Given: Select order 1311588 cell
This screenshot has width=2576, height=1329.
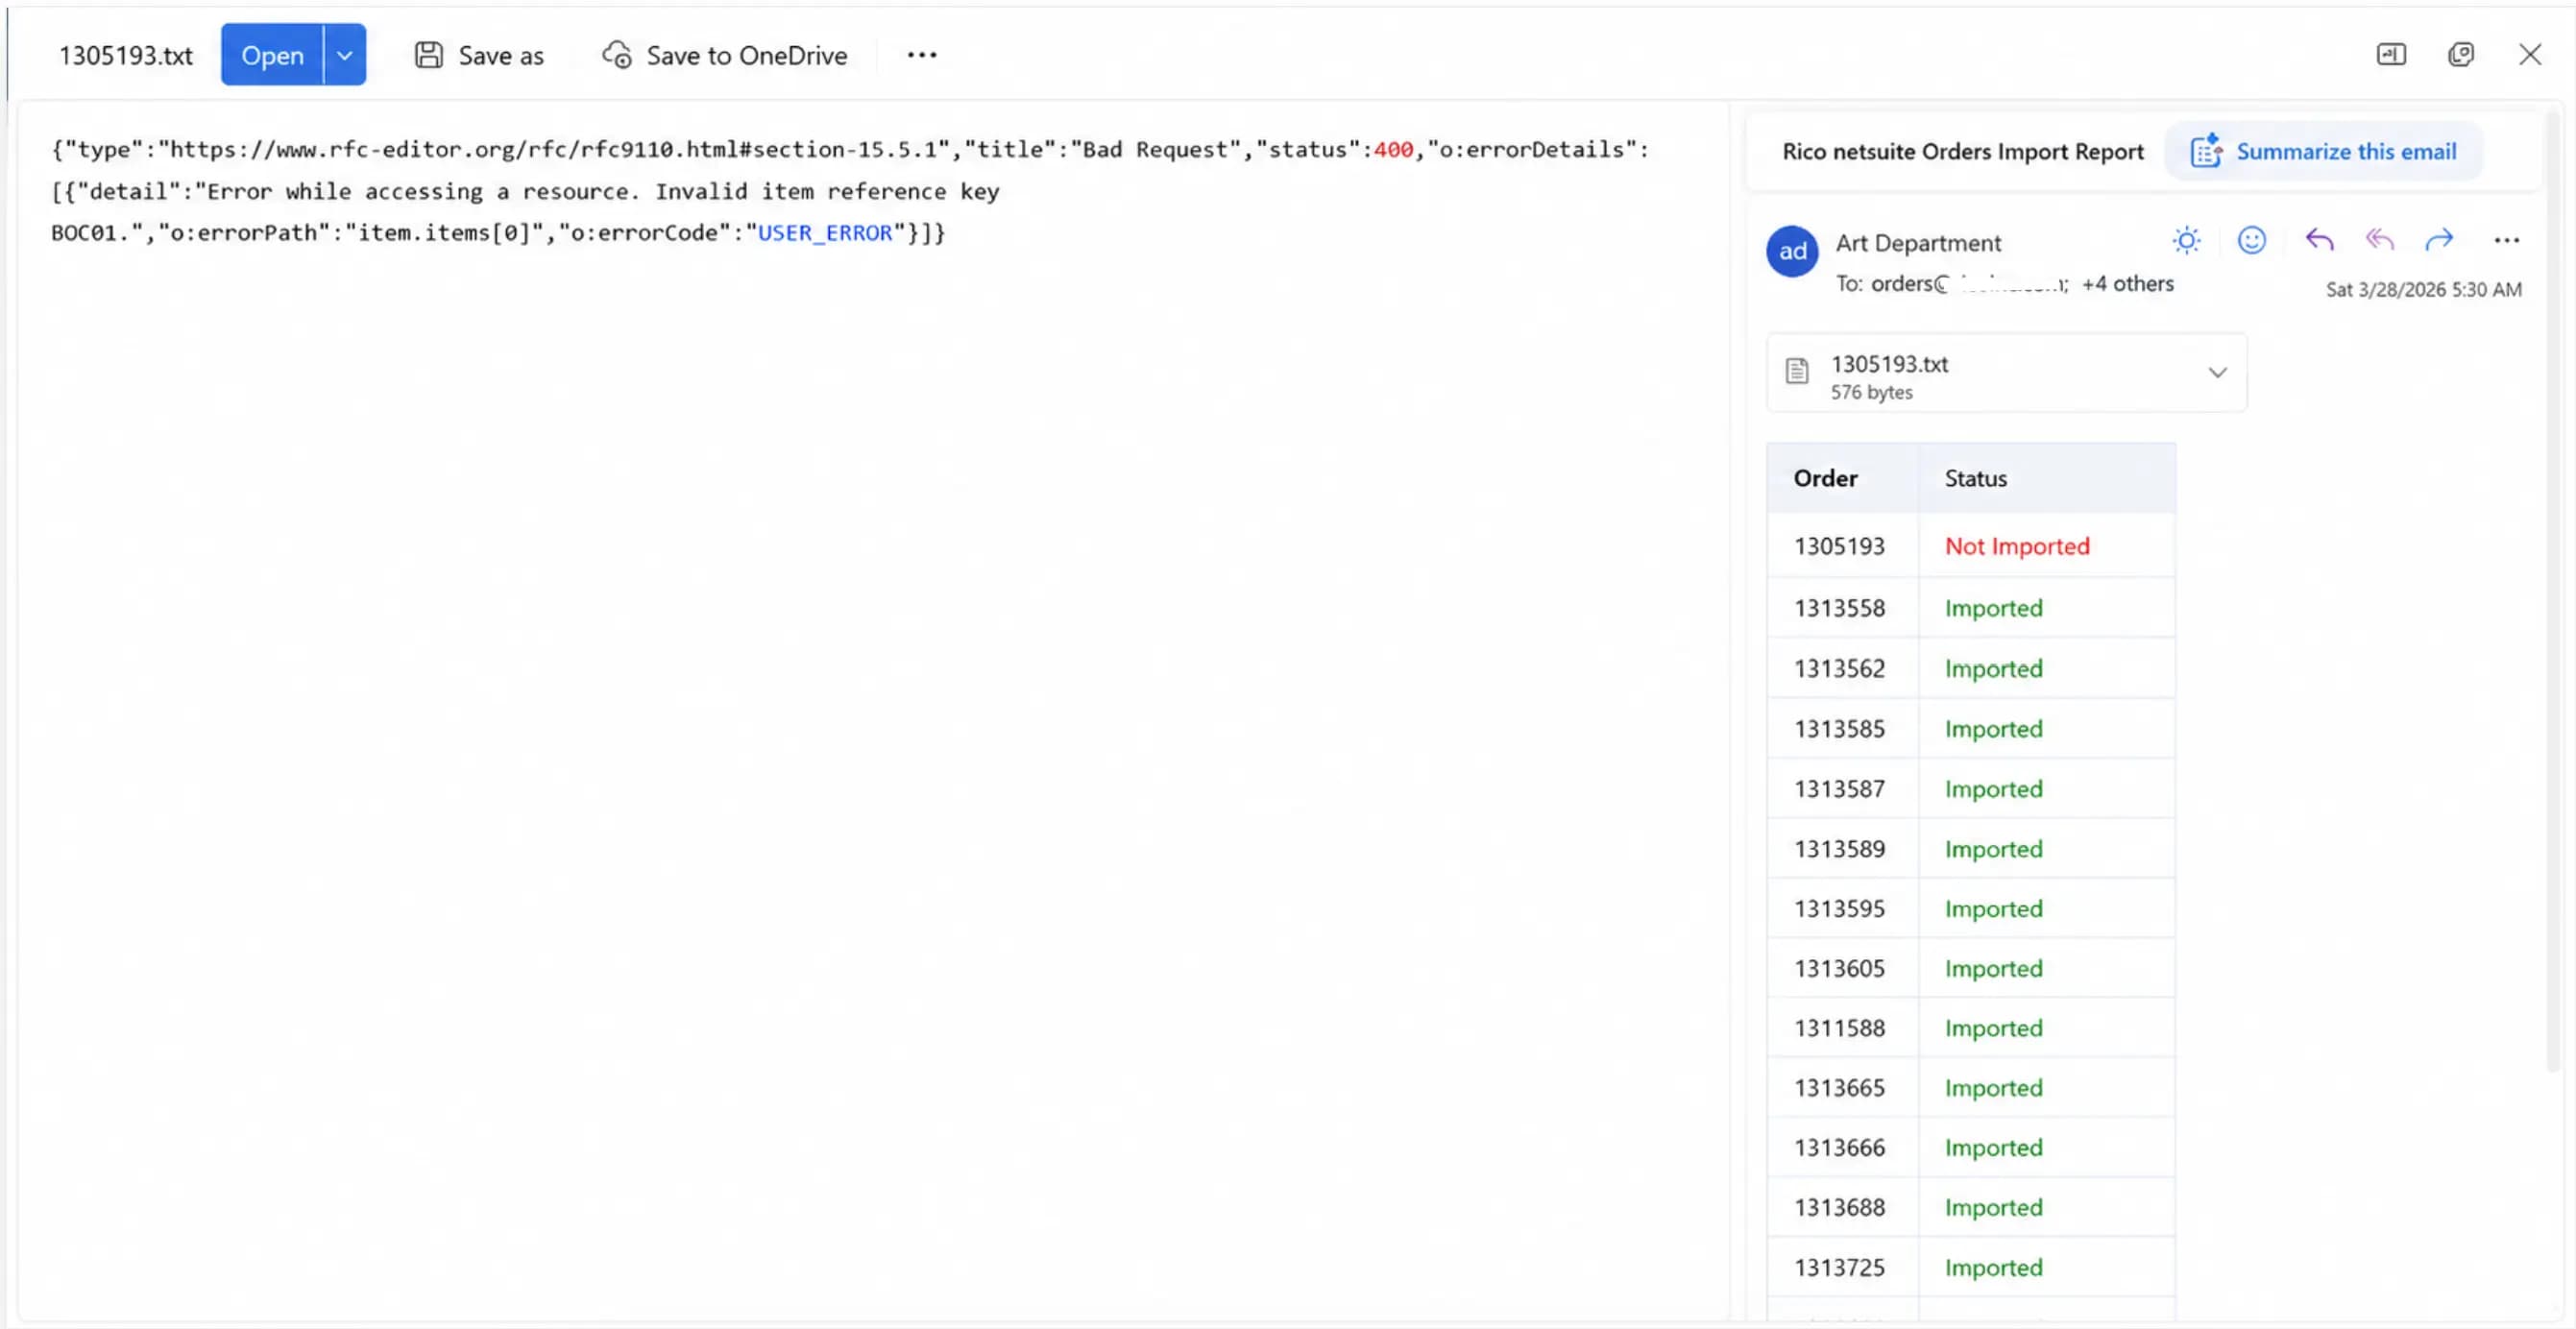Looking at the screenshot, I should (1842, 1027).
